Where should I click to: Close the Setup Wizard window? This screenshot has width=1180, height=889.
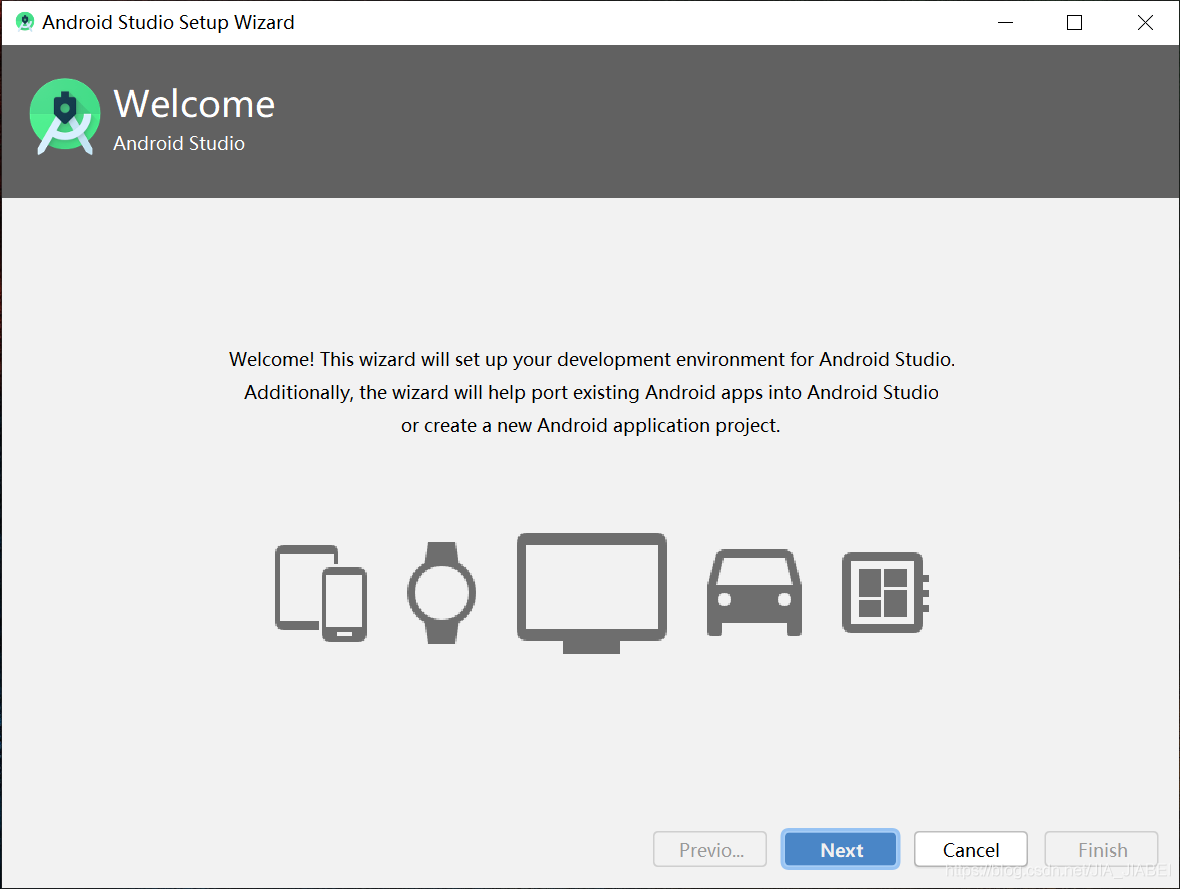click(x=1145, y=23)
